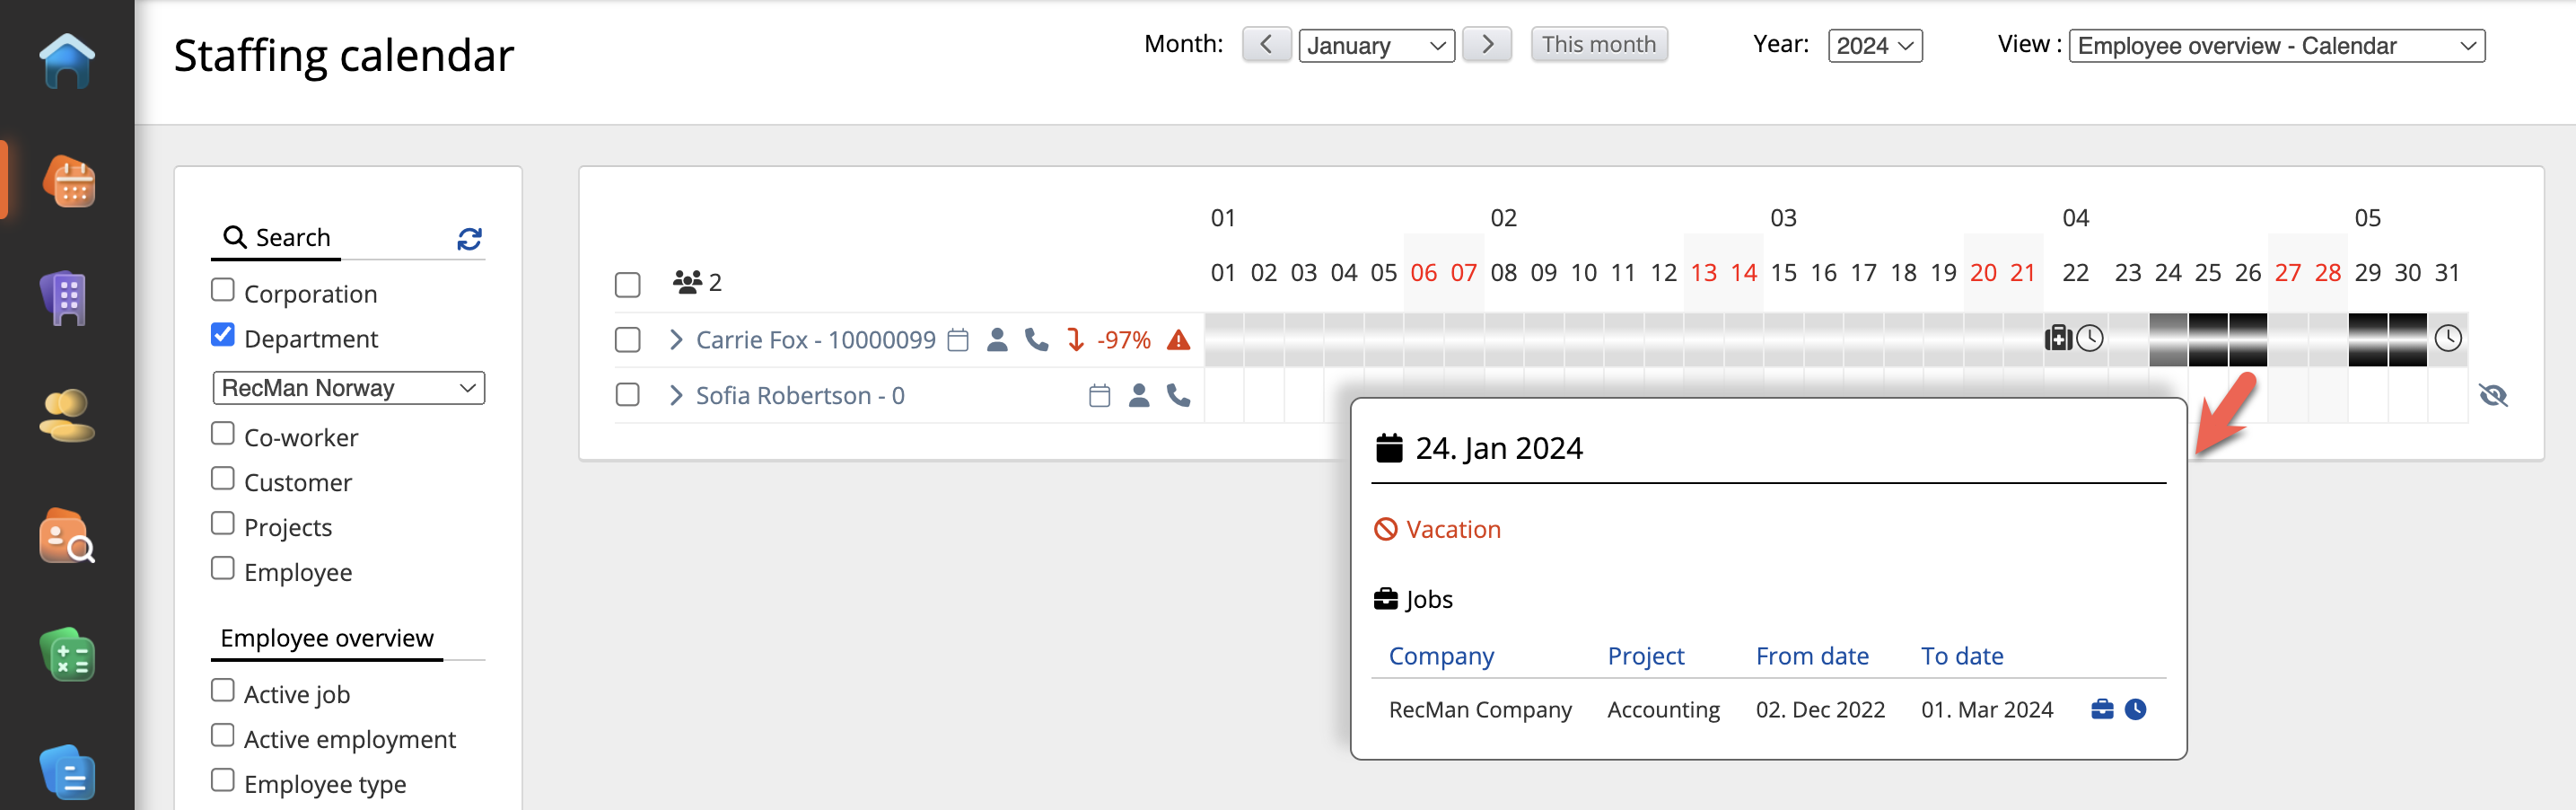Open Sofia Robertson's calendar icon
The width and height of the screenshot is (2576, 810).
pos(1099,396)
